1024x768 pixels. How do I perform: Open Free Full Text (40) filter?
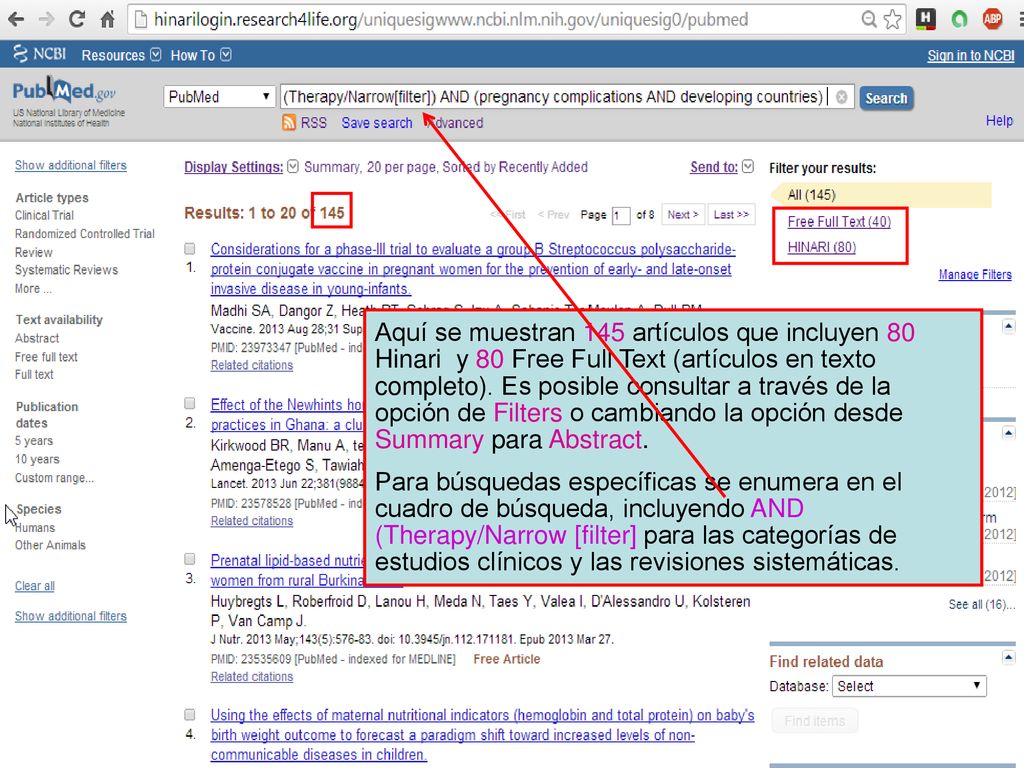click(x=839, y=221)
